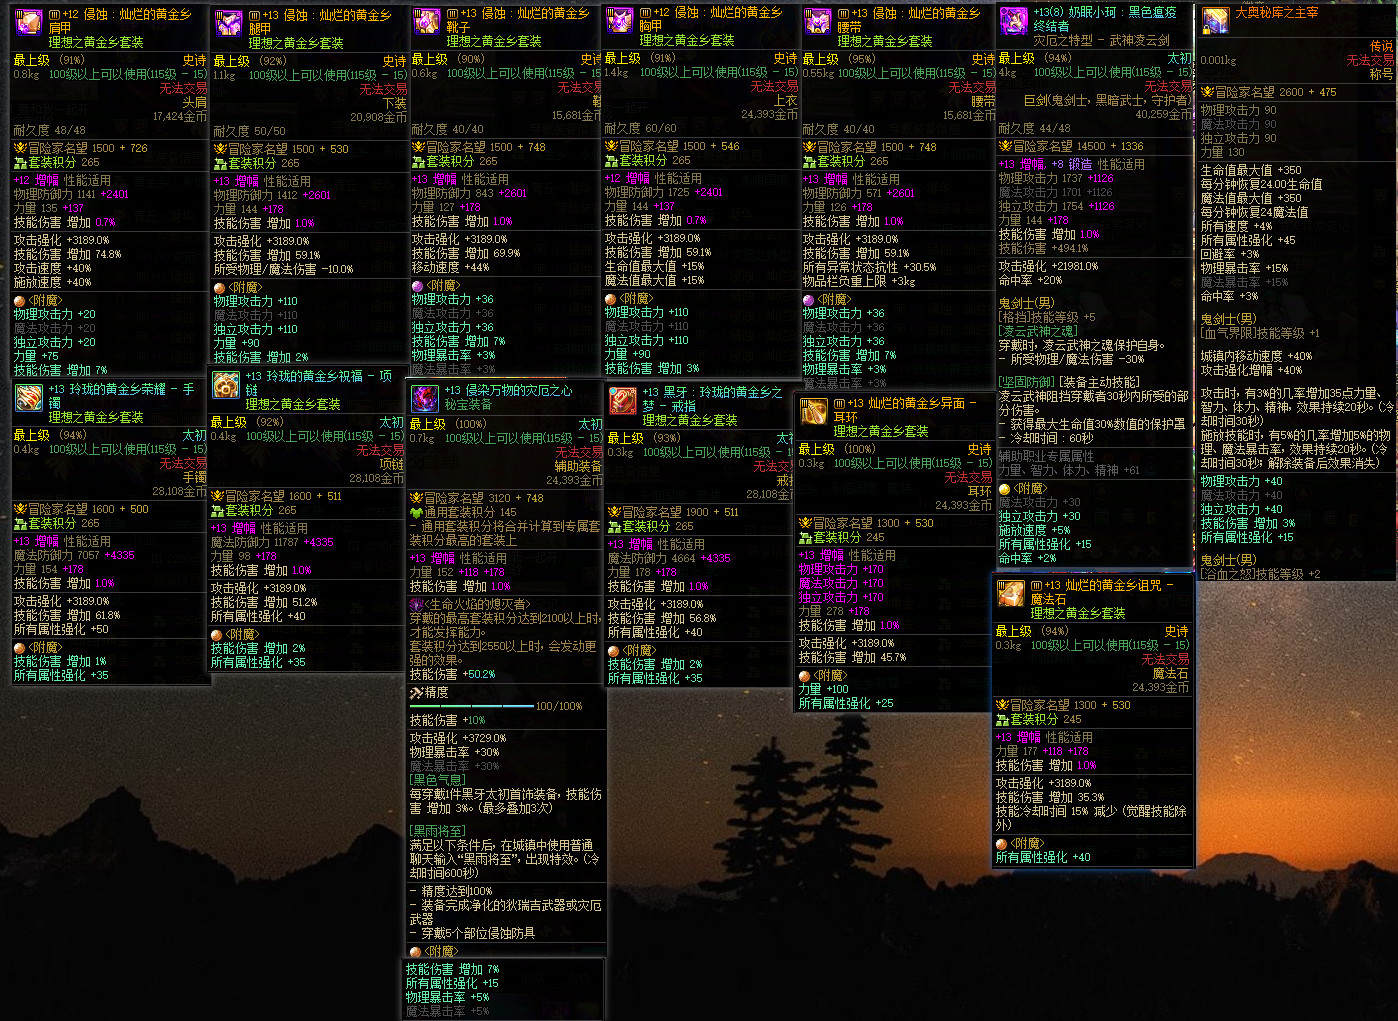Click the text [血气界限]技能等级 +1
The image size is (1398, 1021).
point(1260,333)
